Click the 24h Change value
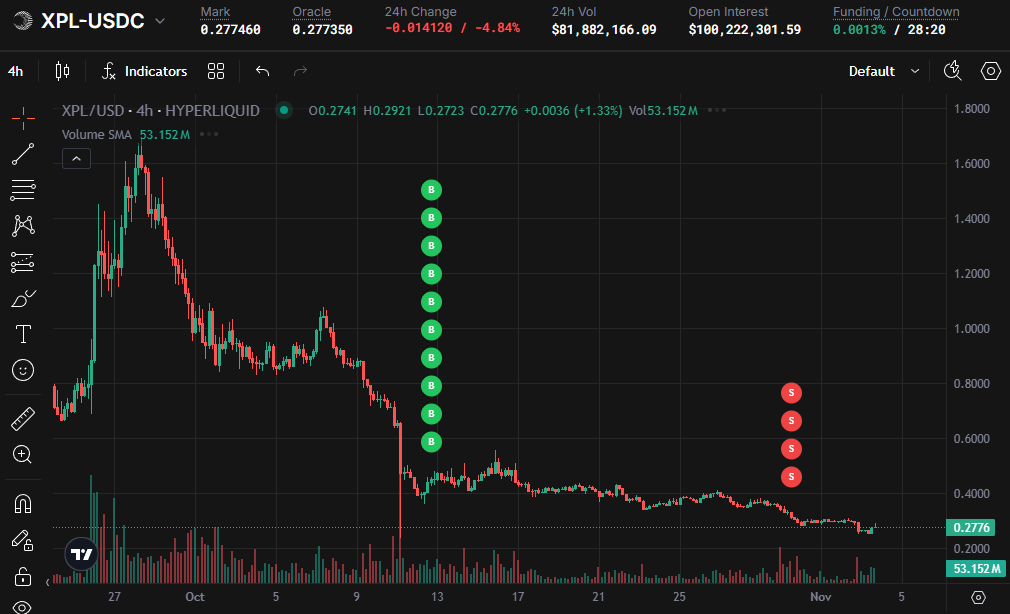Viewport: 1010px width, 614px height. pos(452,28)
